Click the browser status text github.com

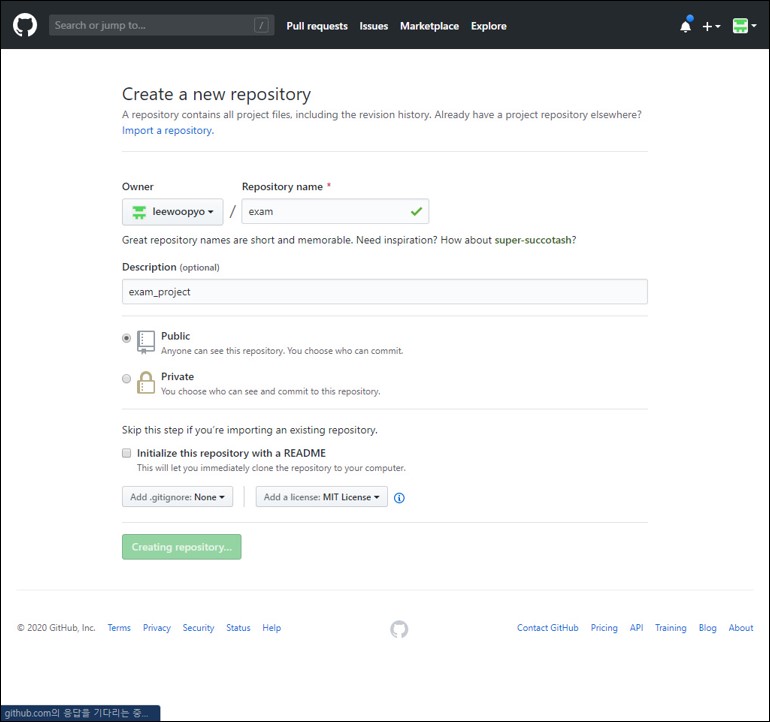click(76, 713)
